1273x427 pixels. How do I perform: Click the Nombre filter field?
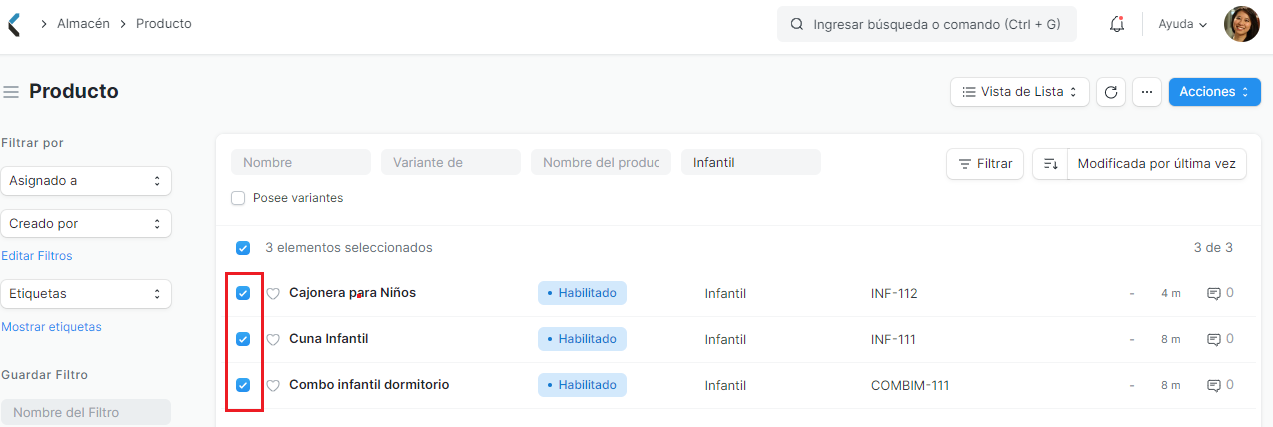(x=301, y=162)
